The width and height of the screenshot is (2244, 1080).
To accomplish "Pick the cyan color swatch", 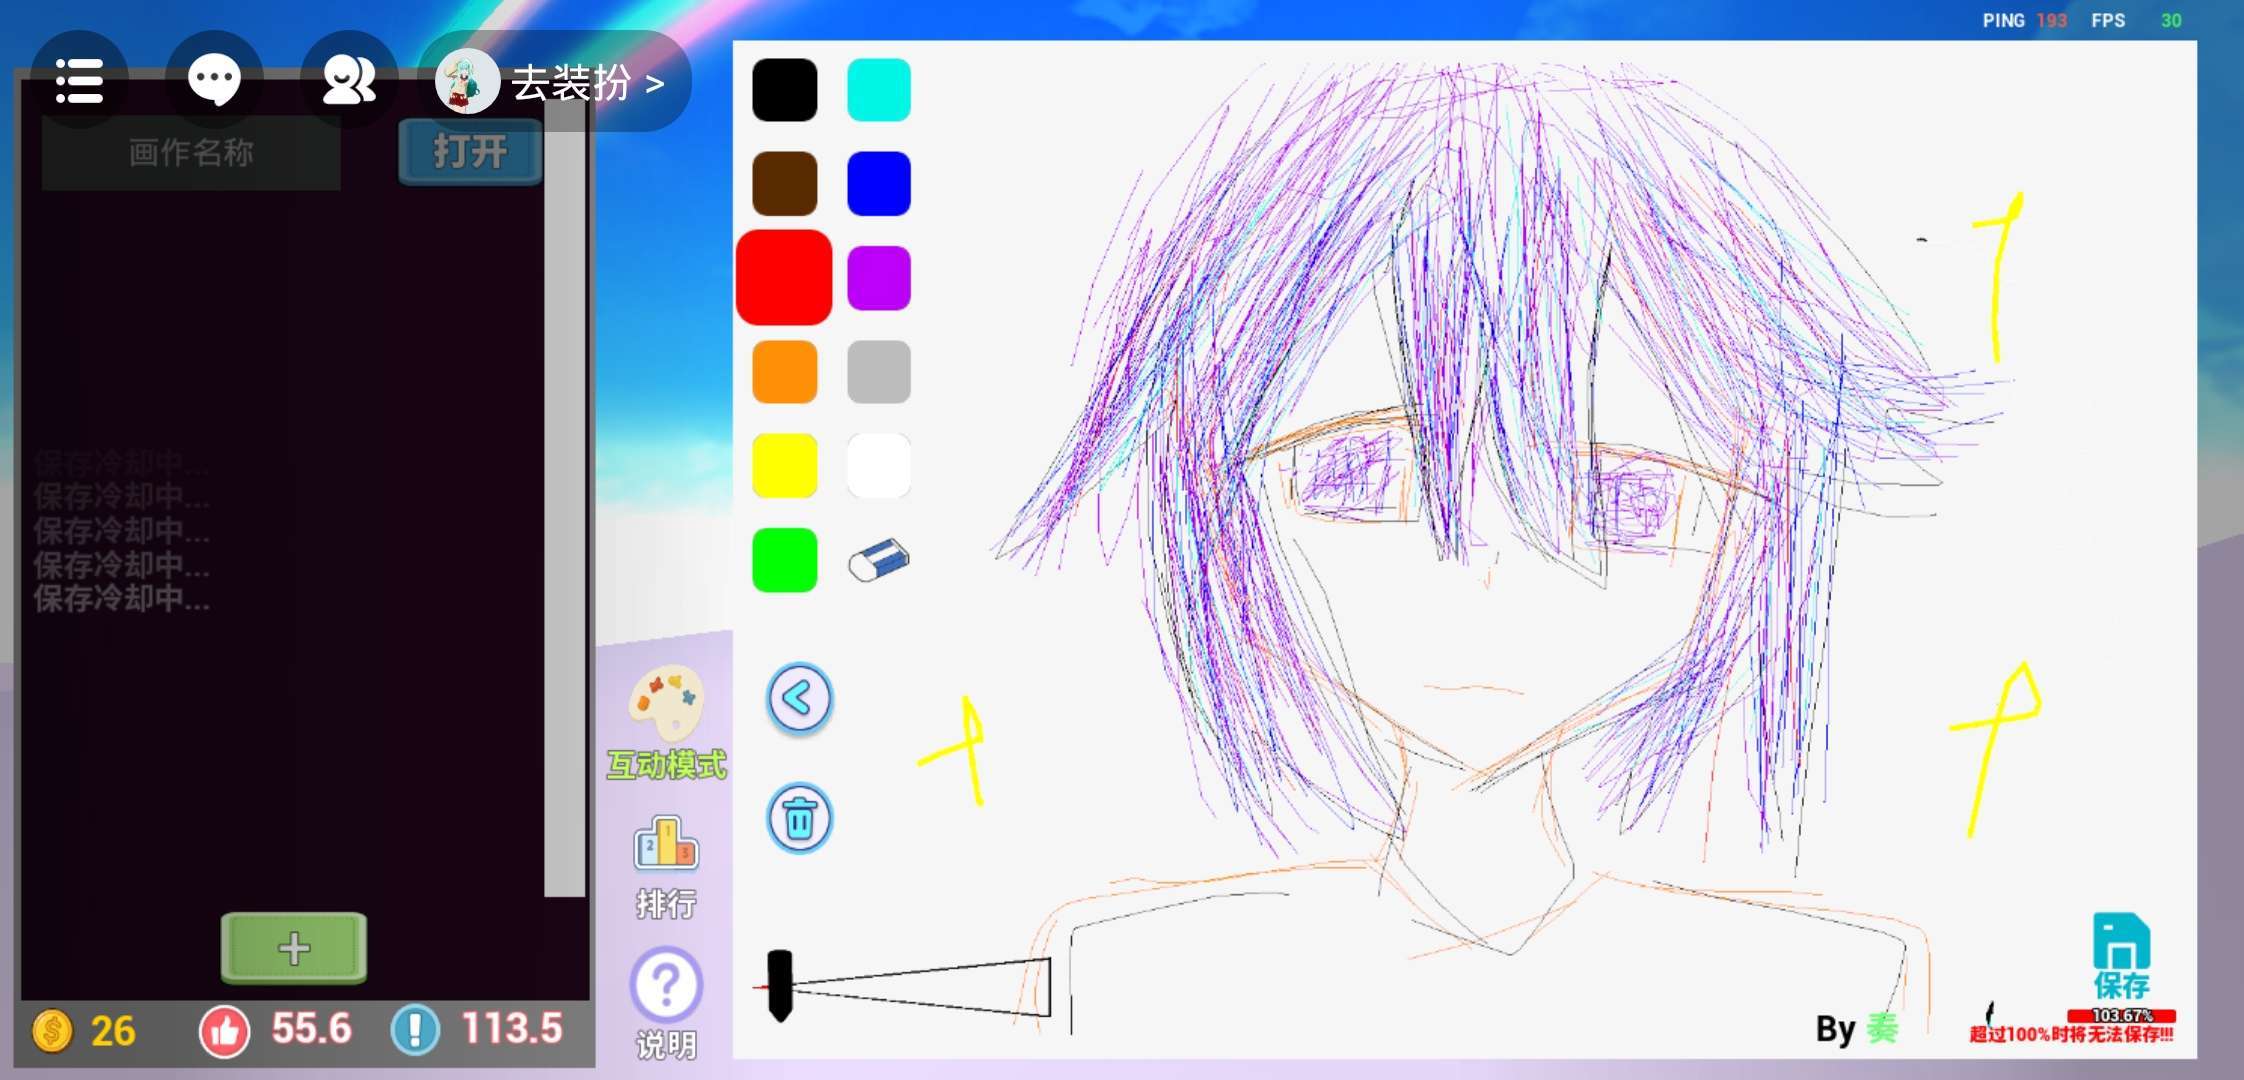I will pyautogui.click(x=878, y=90).
